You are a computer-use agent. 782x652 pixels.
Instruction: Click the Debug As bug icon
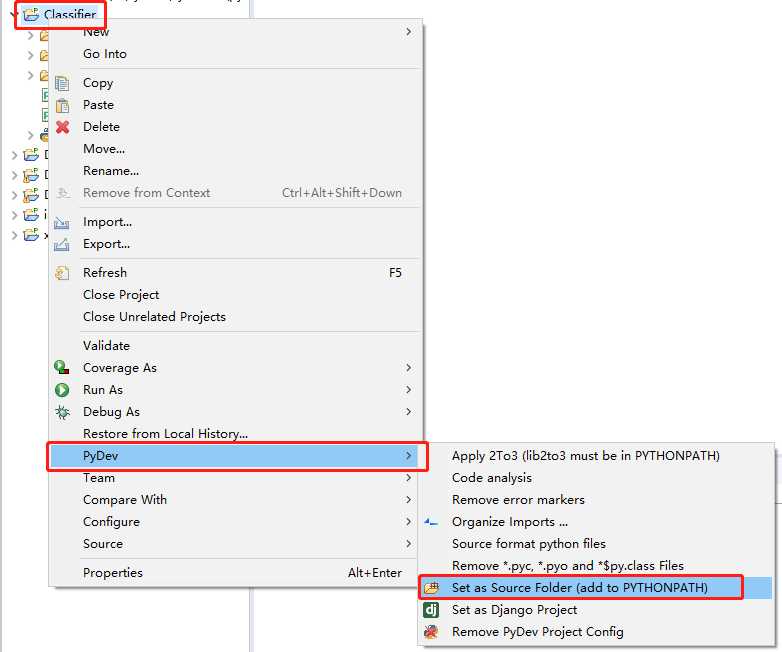[x=62, y=412]
